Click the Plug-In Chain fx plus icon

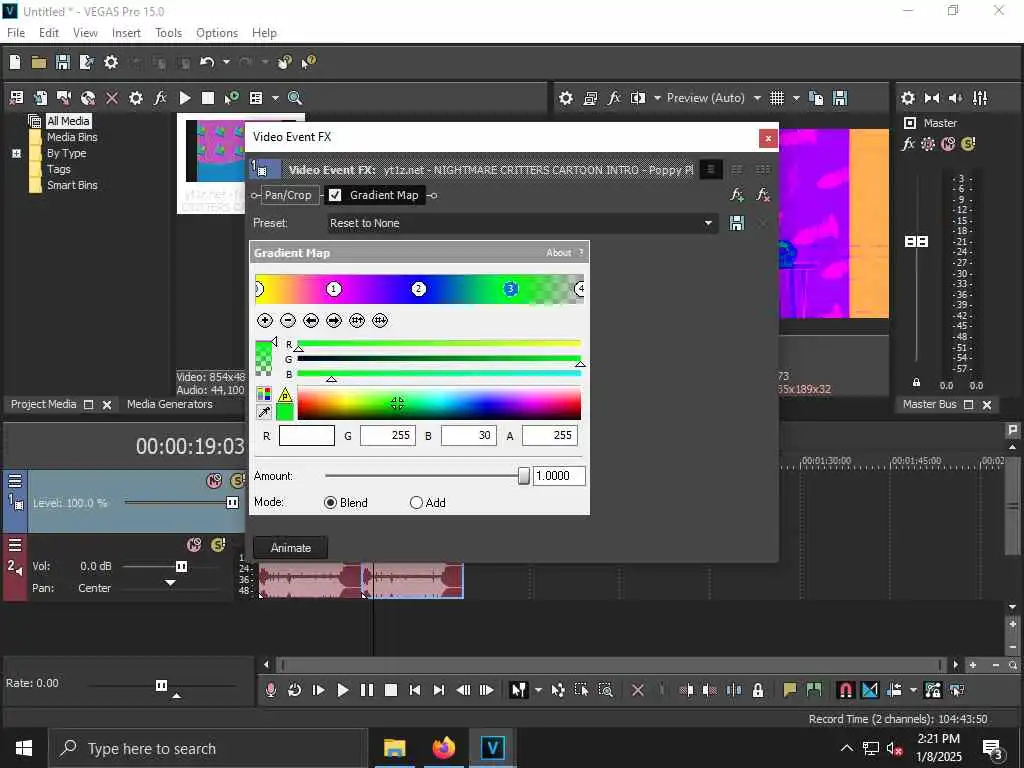[737, 195]
